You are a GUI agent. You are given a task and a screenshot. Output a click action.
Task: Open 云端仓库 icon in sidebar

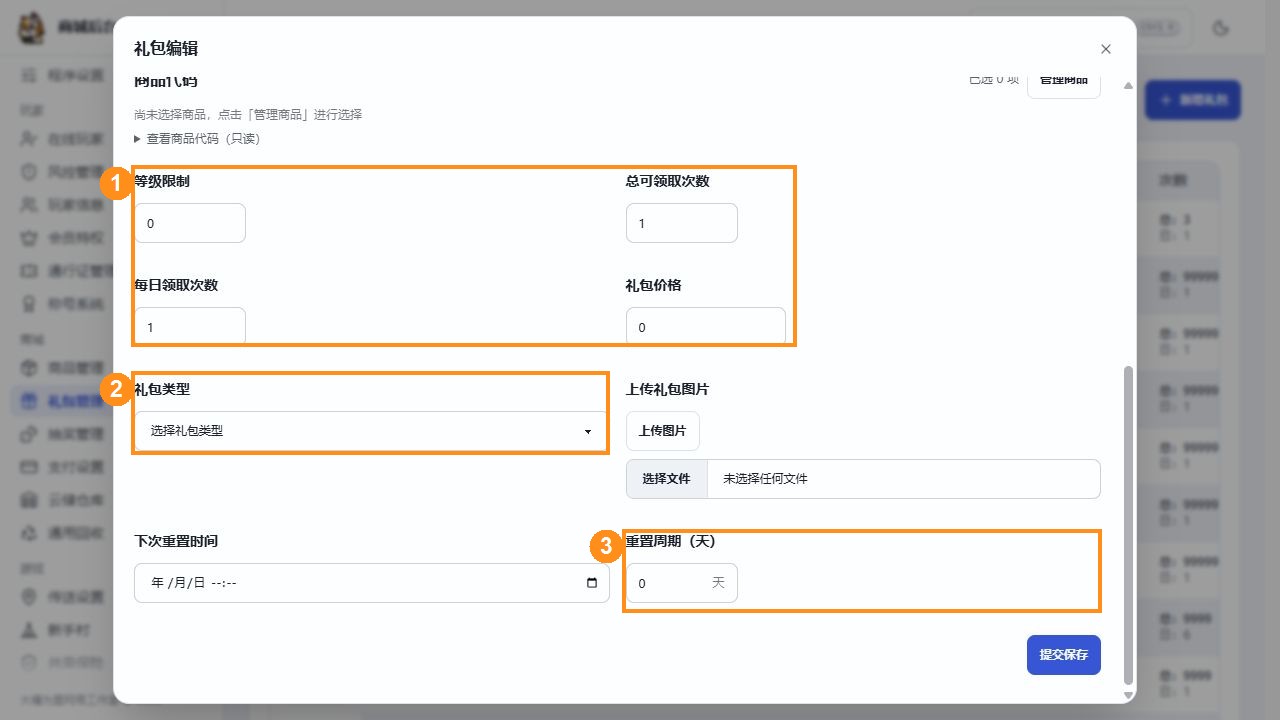click(29, 500)
